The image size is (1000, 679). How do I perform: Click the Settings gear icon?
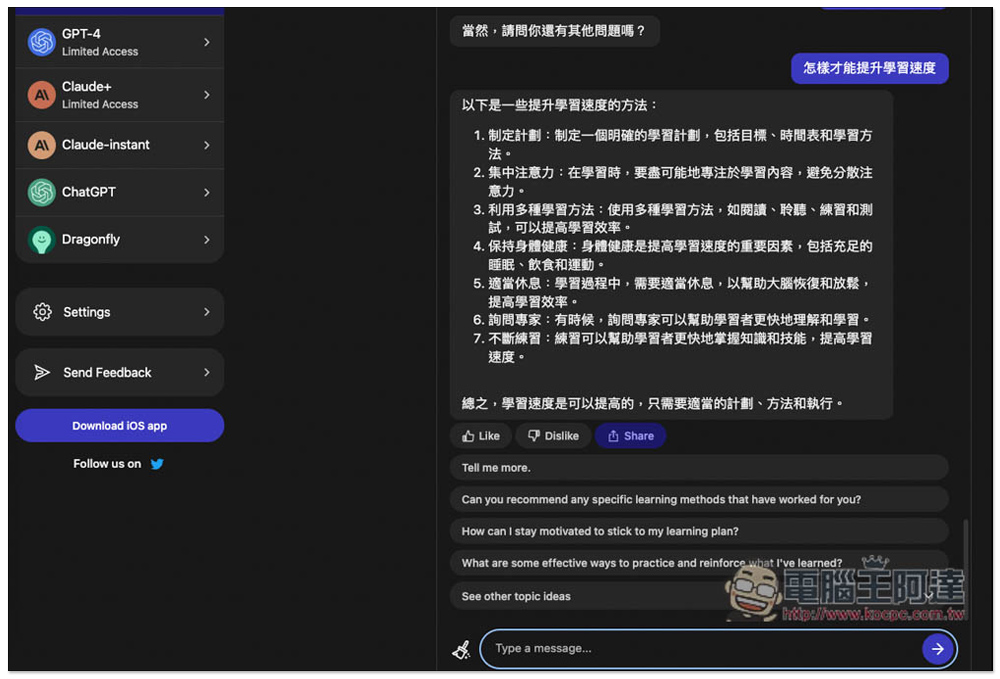(x=42, y=312)
